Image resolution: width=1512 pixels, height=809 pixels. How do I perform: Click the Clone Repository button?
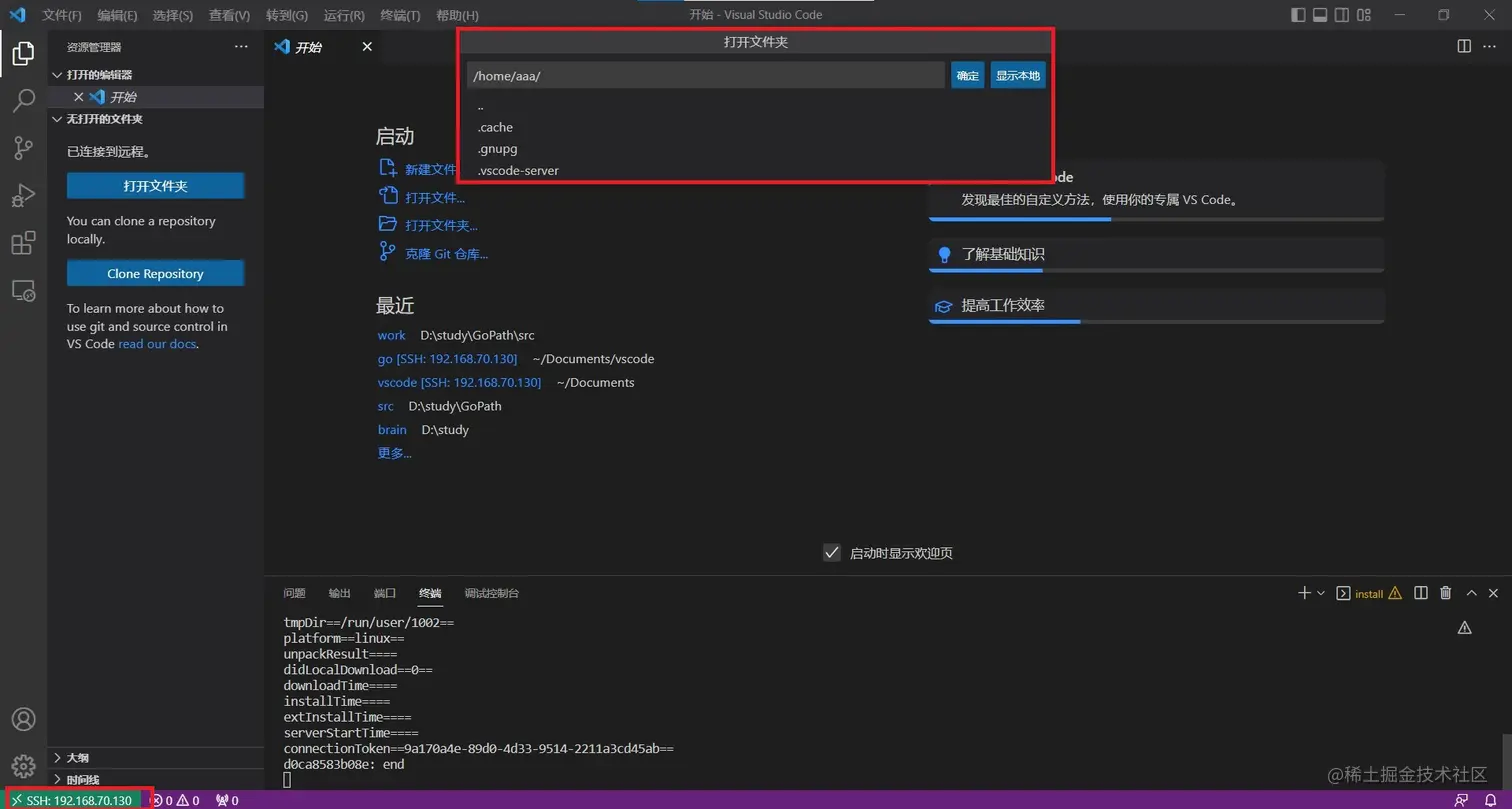pos(156,274)
